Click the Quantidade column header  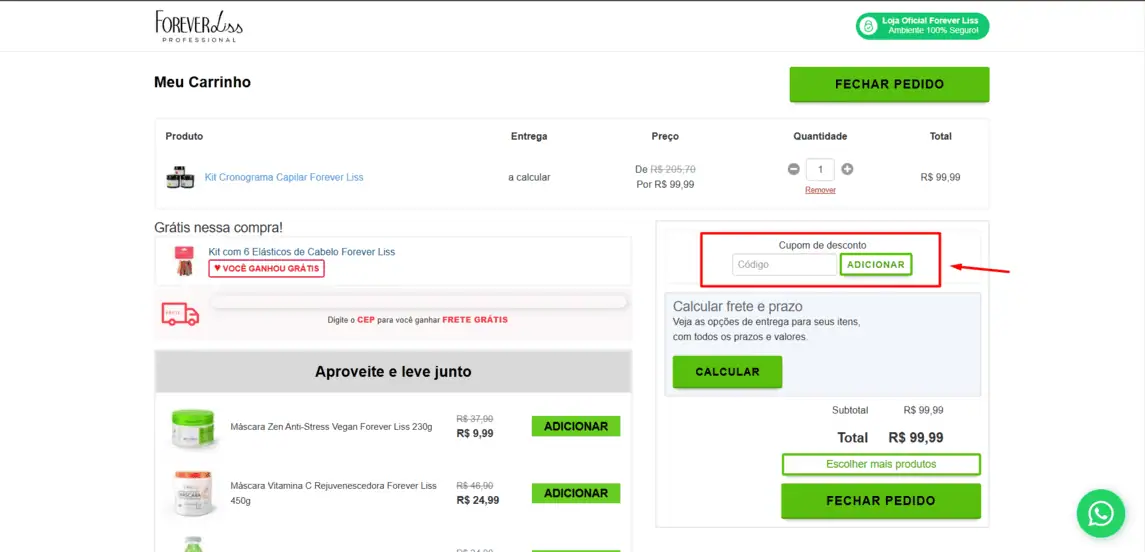click(x=820, y=137)
